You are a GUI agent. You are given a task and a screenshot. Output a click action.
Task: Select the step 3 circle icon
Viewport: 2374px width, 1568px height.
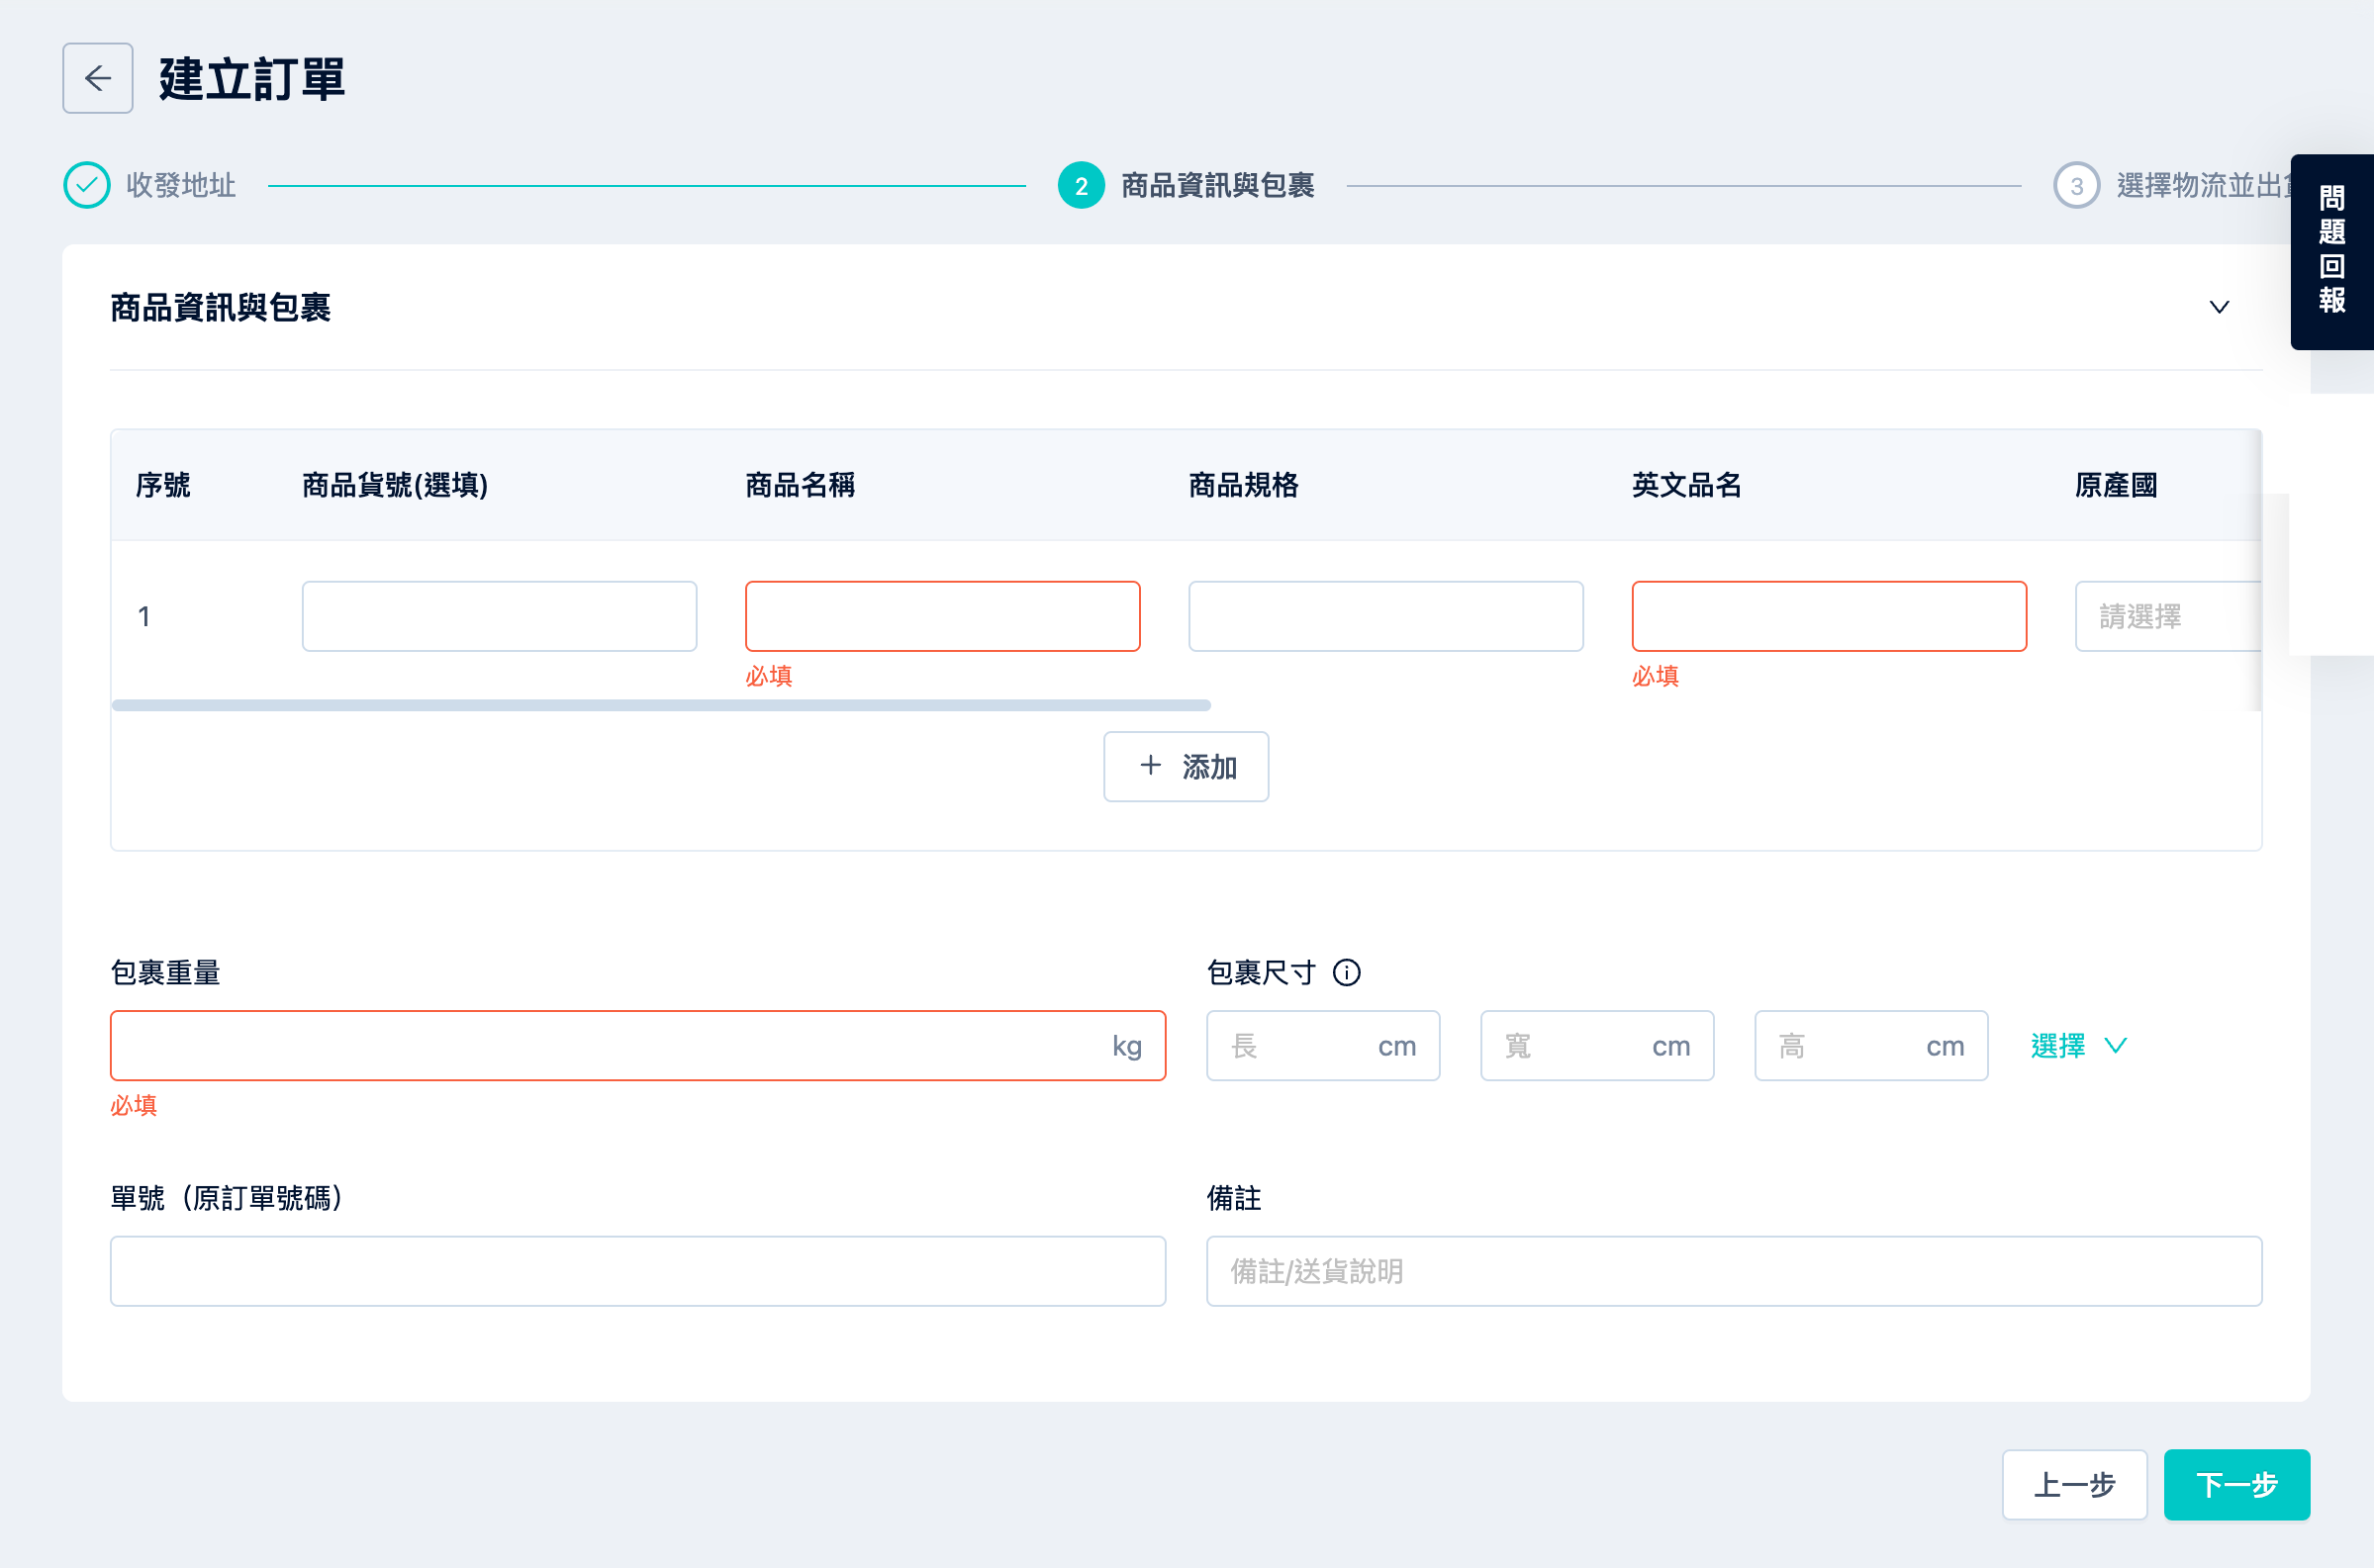tap(2076, 185)
